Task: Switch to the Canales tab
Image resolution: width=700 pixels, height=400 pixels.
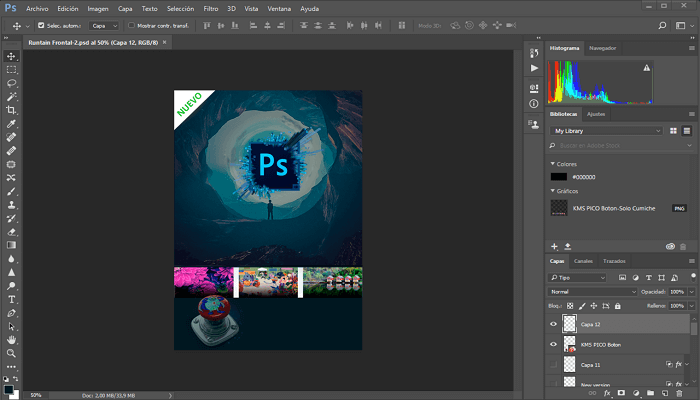Action: [x=582, y=261]
